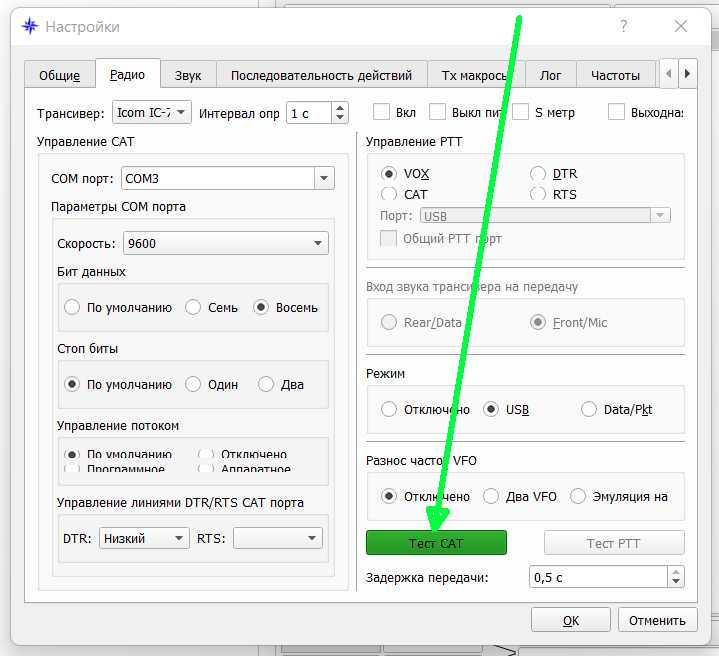Open the COM порт dropdown
The height and width of the screenshot is (656, 719).
(x=323, y=179)
